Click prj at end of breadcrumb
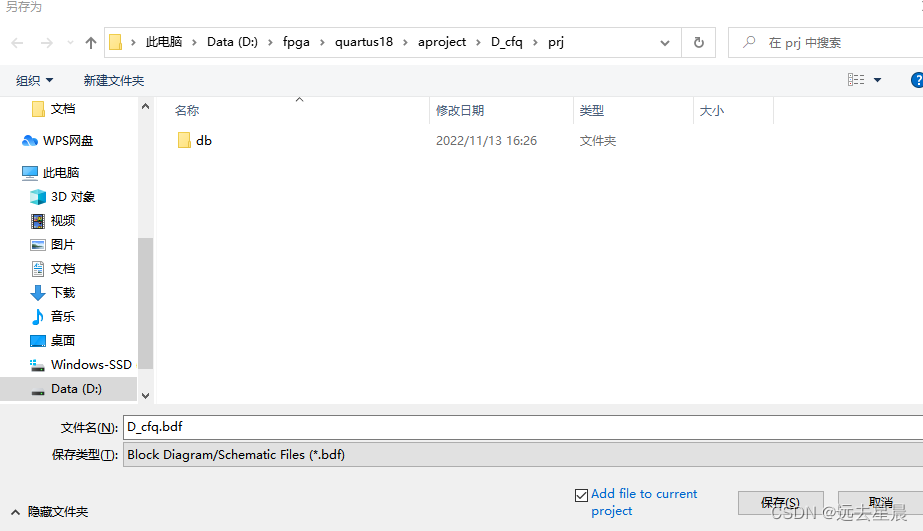Viewport: 923px width, 531px height. (x=556, y=42)
